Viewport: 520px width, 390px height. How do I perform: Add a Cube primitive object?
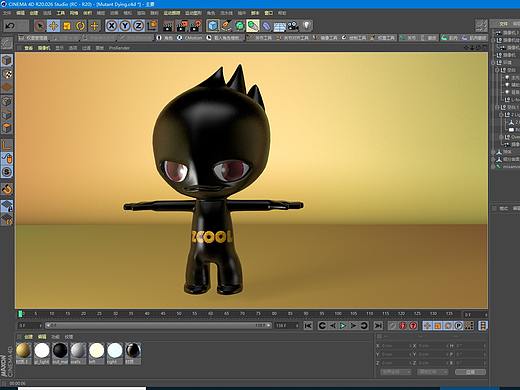(212, 25)
